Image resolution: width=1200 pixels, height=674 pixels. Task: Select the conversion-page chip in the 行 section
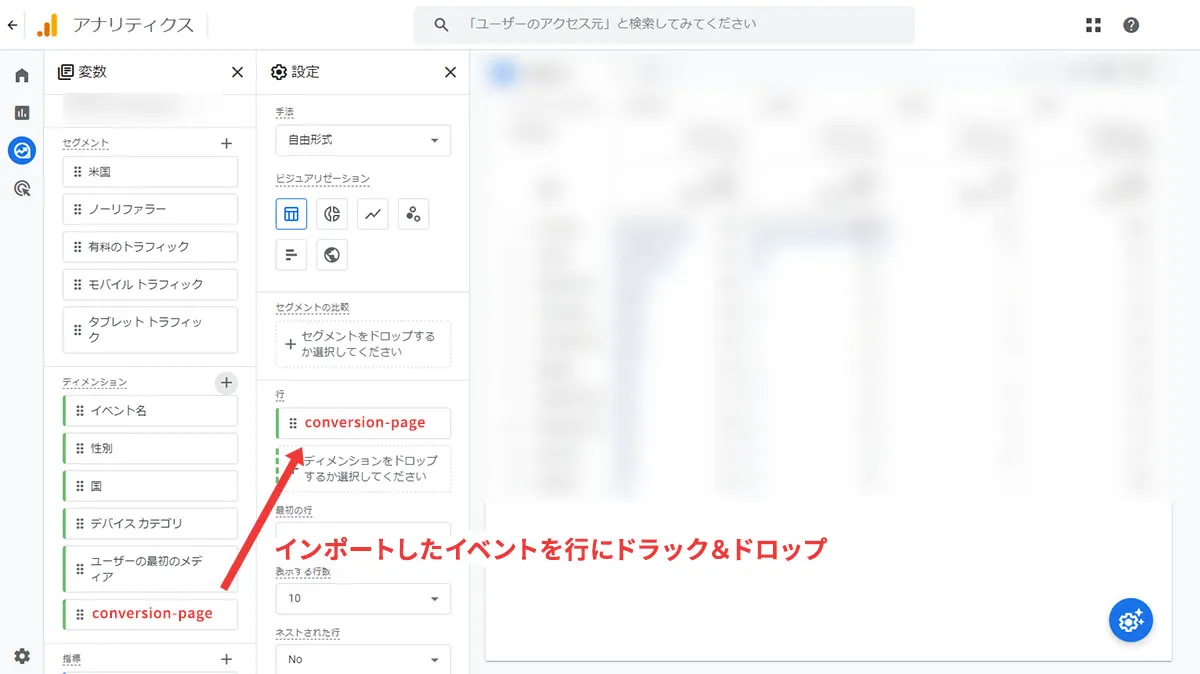pos(362,422)
